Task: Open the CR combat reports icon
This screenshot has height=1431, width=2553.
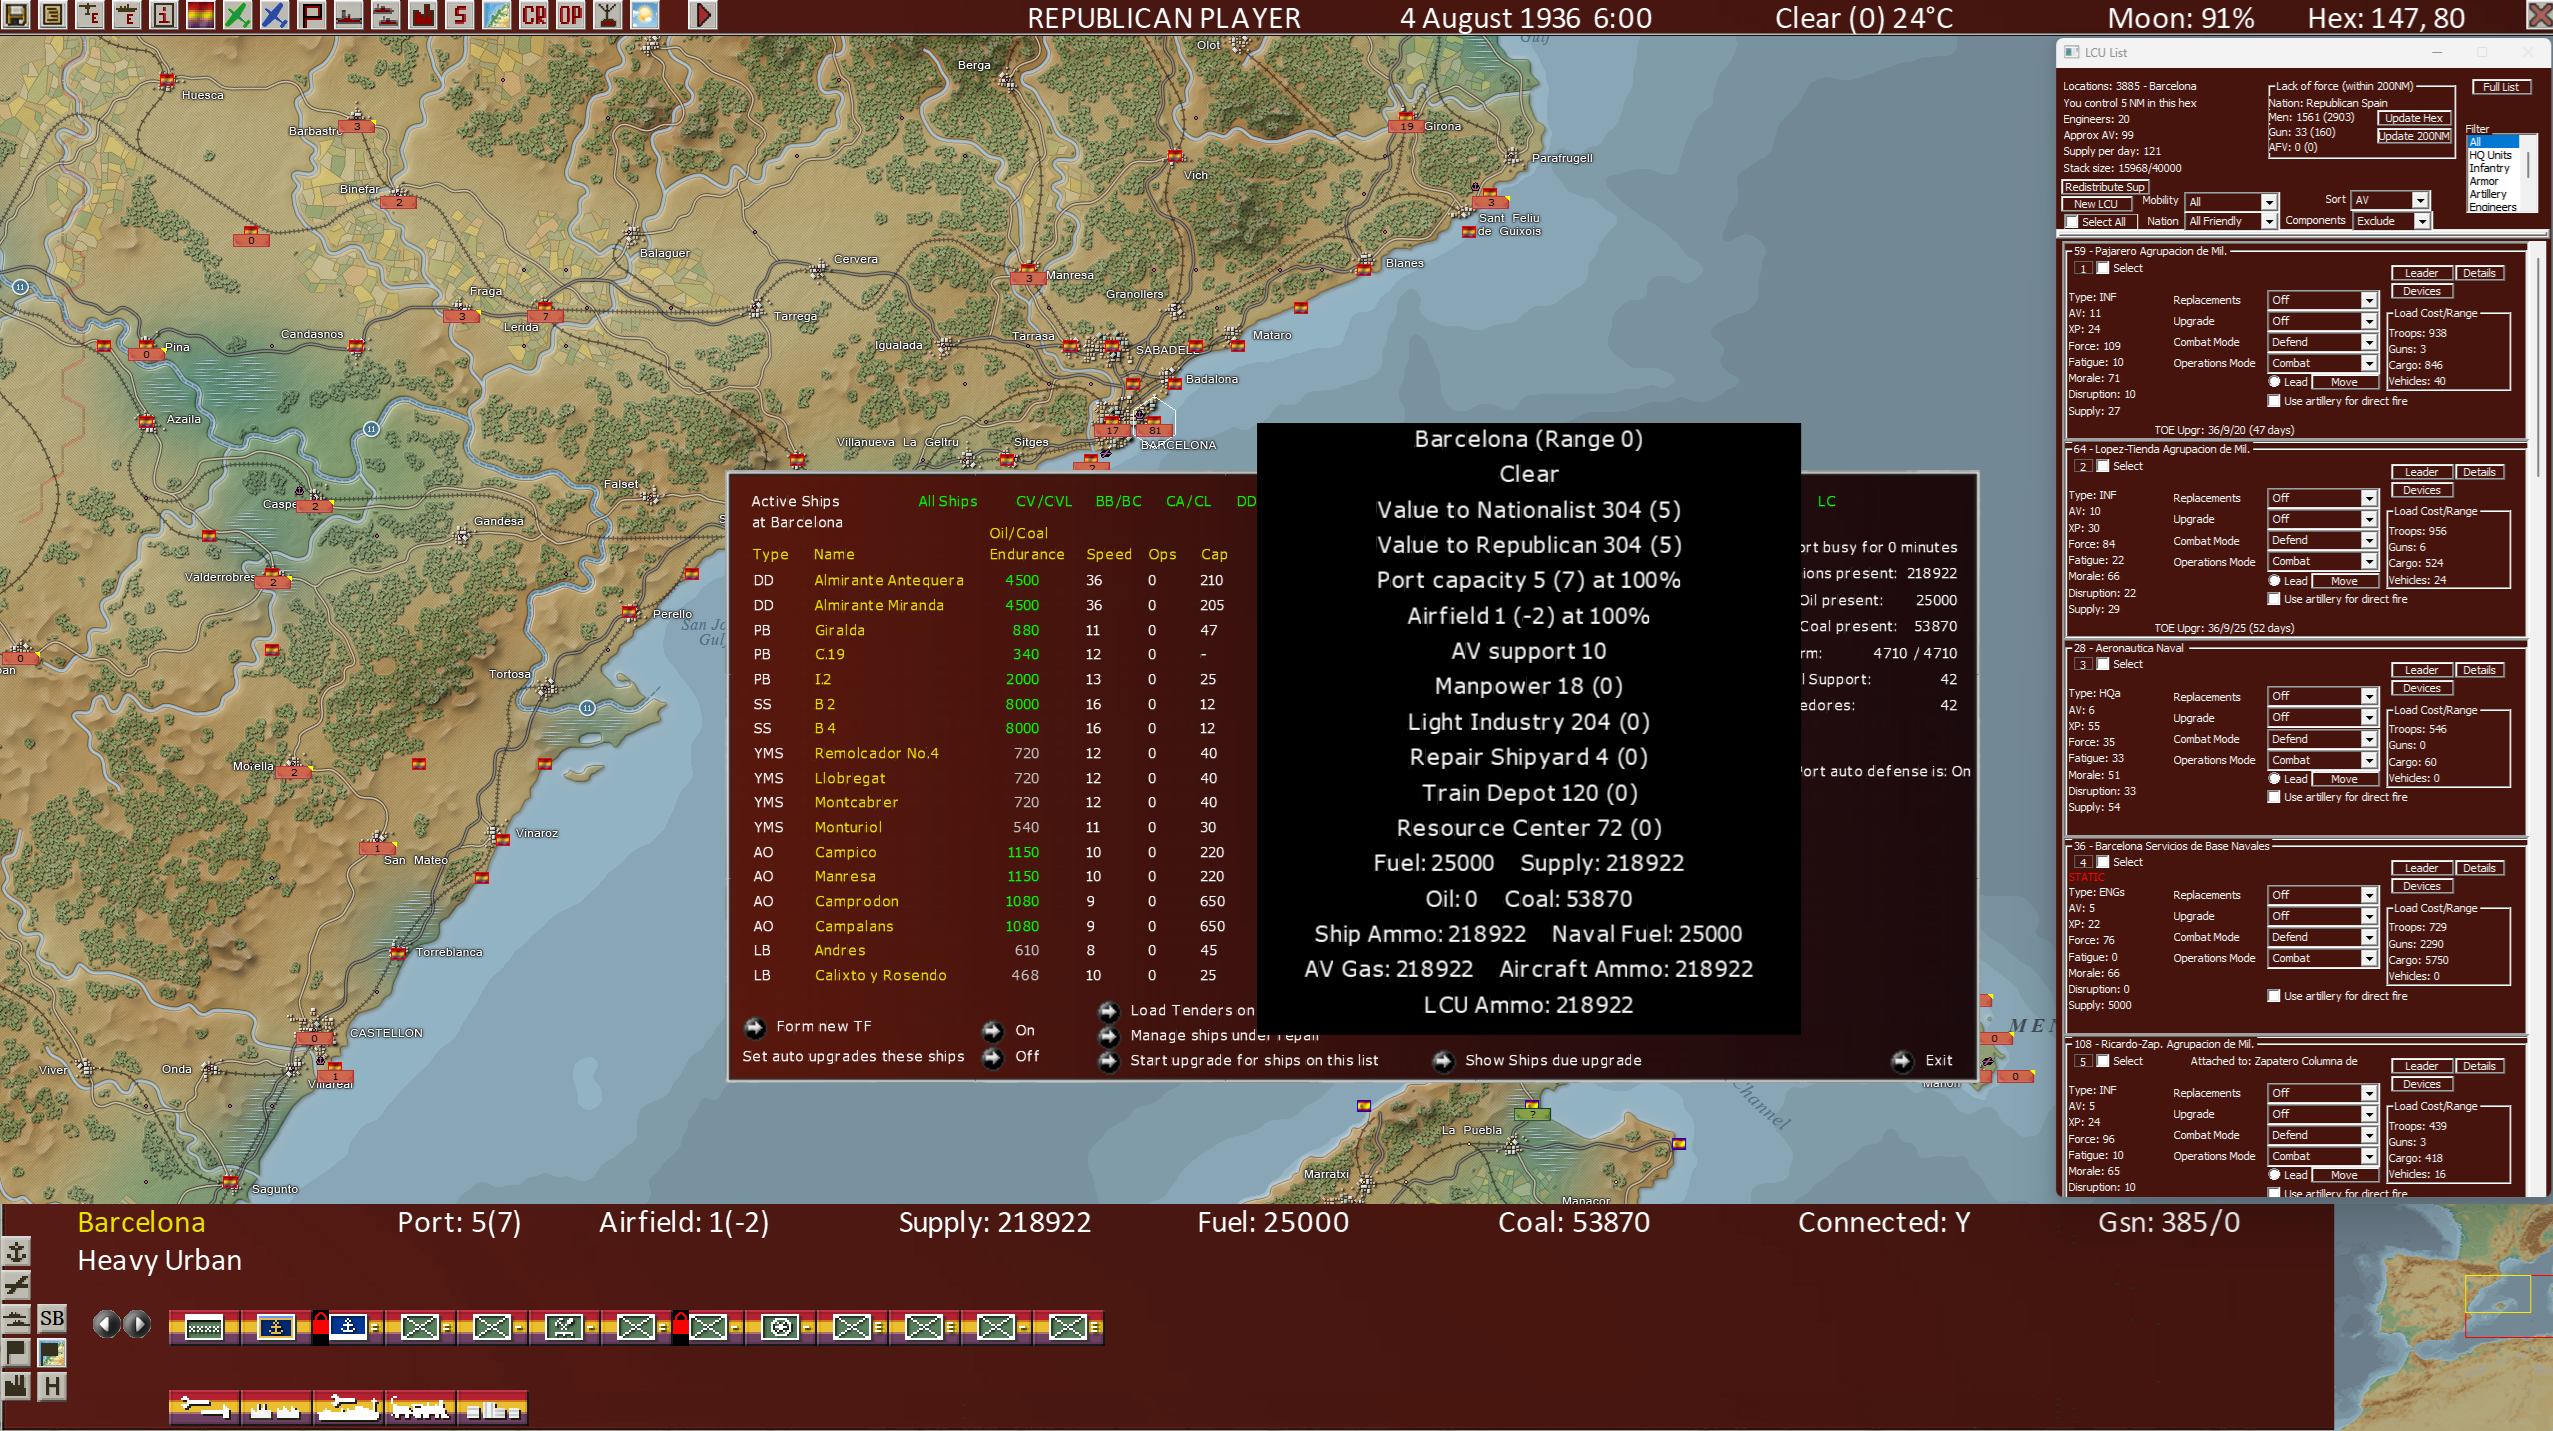Action: click(x=534, y=15)
